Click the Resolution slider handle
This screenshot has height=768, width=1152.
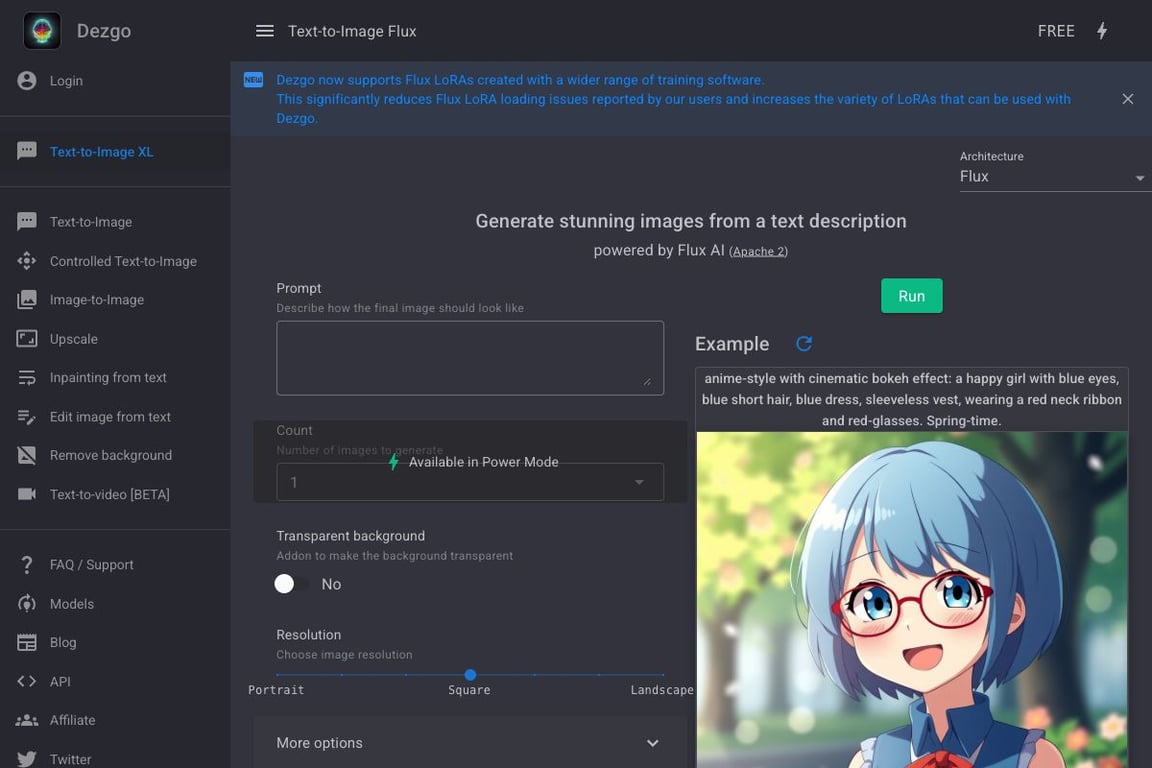coord(470,675)
